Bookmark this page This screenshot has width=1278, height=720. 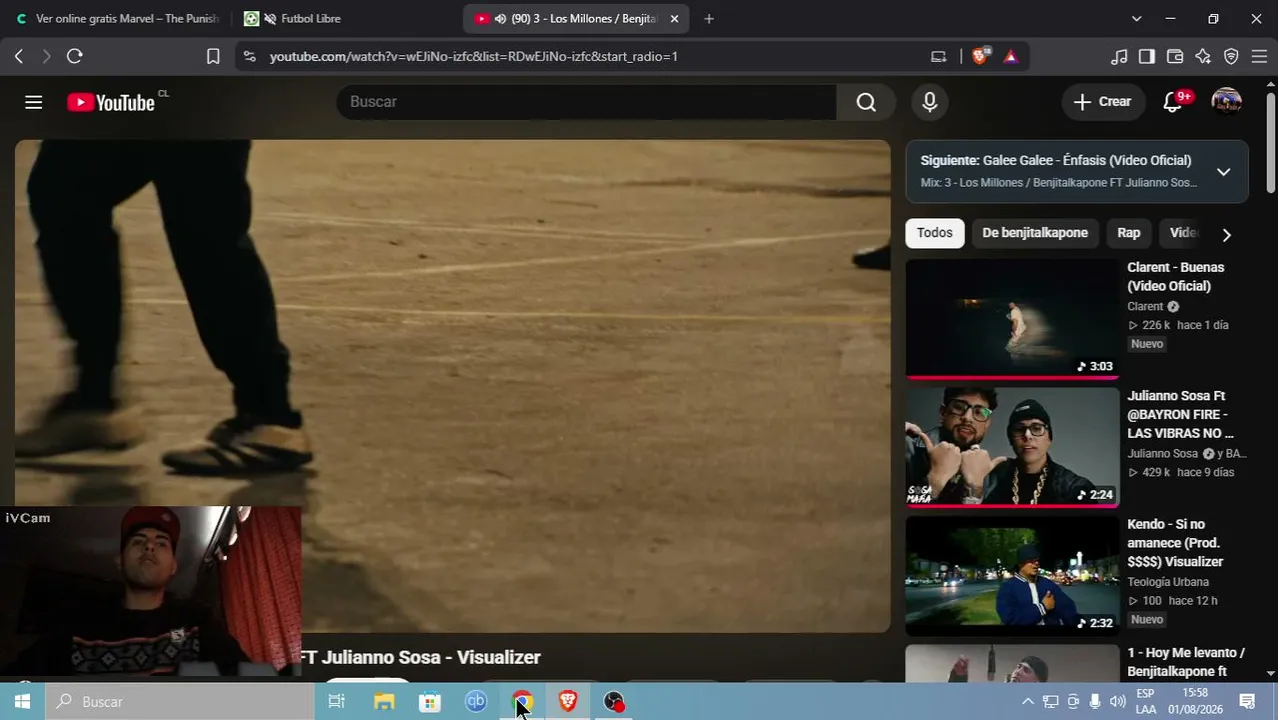[213, 56]
